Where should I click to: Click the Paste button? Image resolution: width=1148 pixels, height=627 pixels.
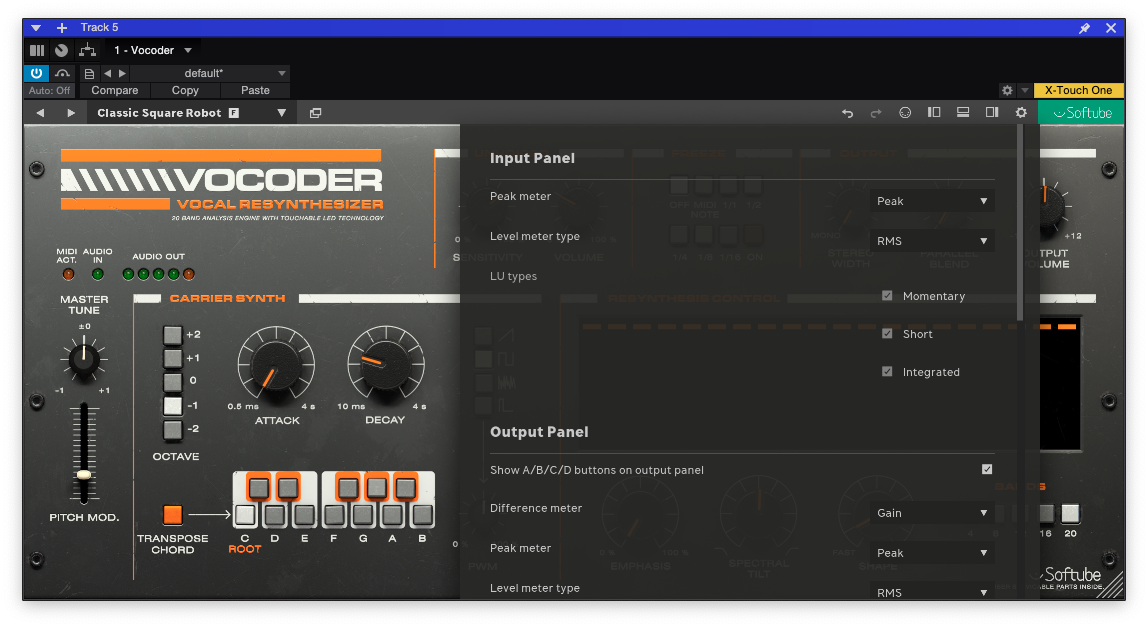point(256,90)
